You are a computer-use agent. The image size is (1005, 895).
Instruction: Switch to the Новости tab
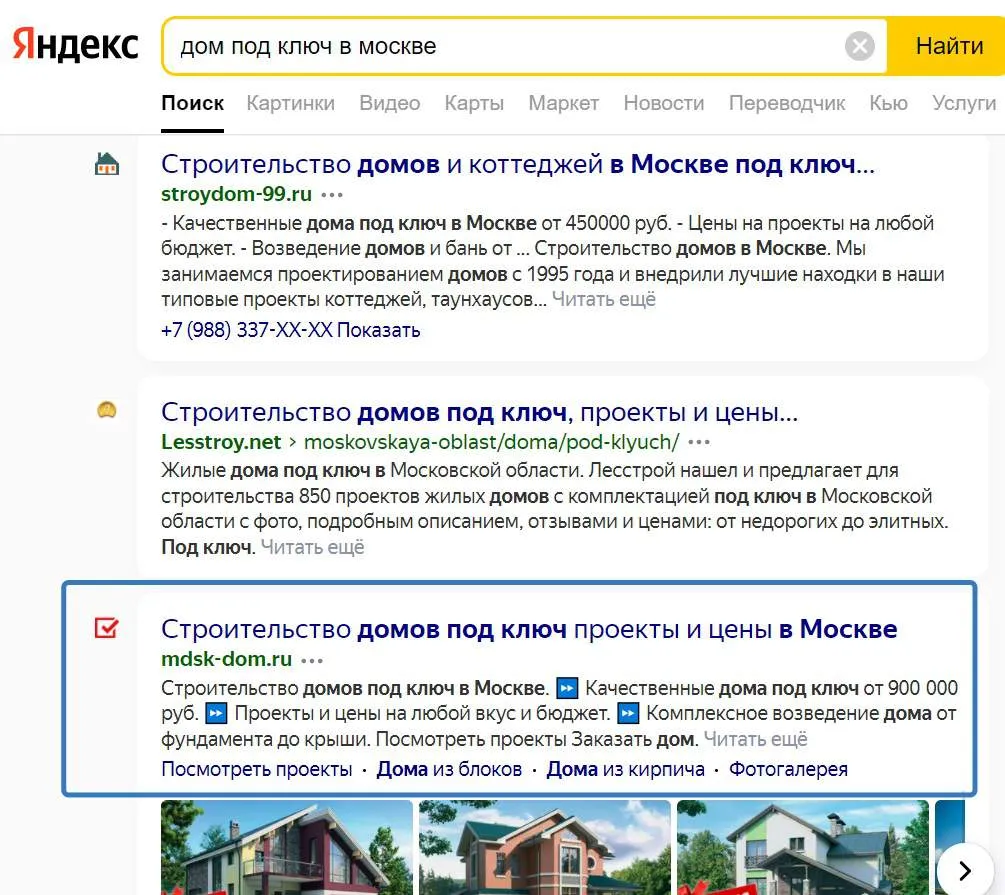tap(663, 103)
